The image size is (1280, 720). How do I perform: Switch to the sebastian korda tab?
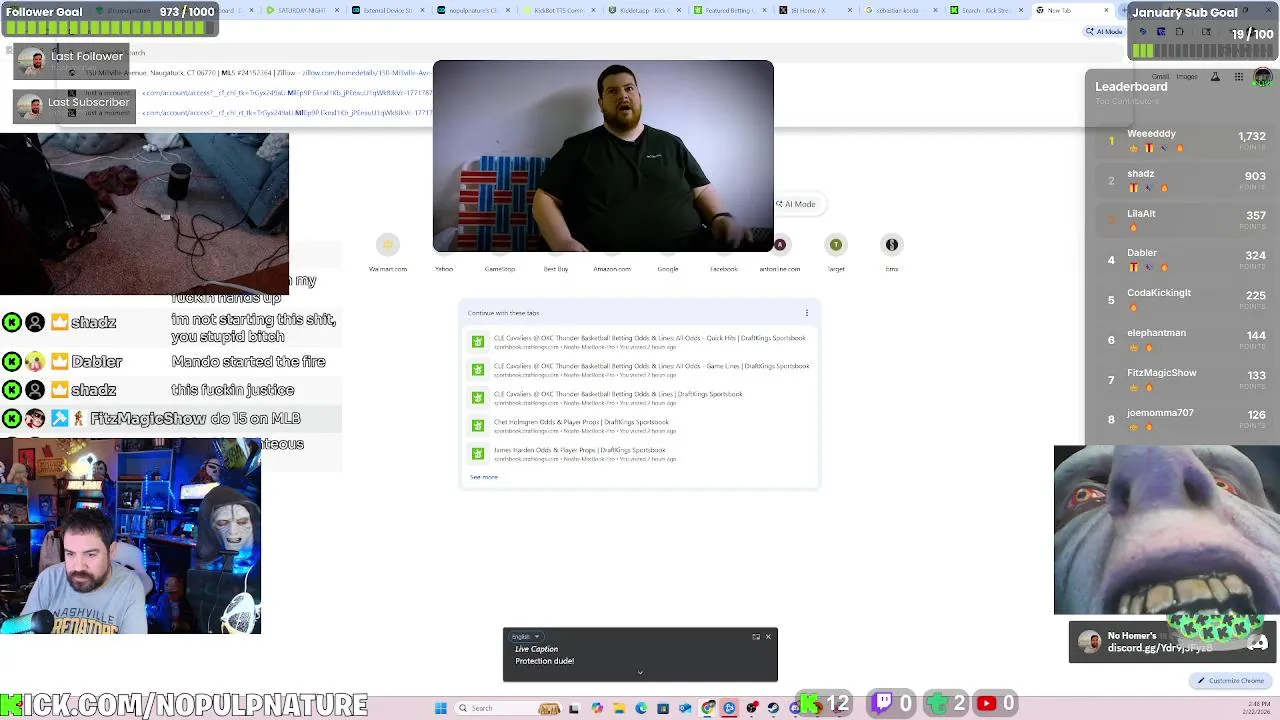click(x=899, y=10)
